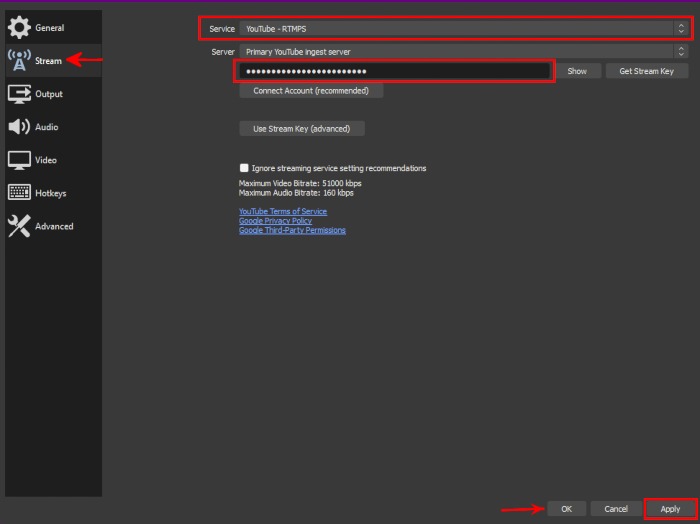Click the Video display icon
This screenshot has width=700, height=524.
[x=19, y=160]
